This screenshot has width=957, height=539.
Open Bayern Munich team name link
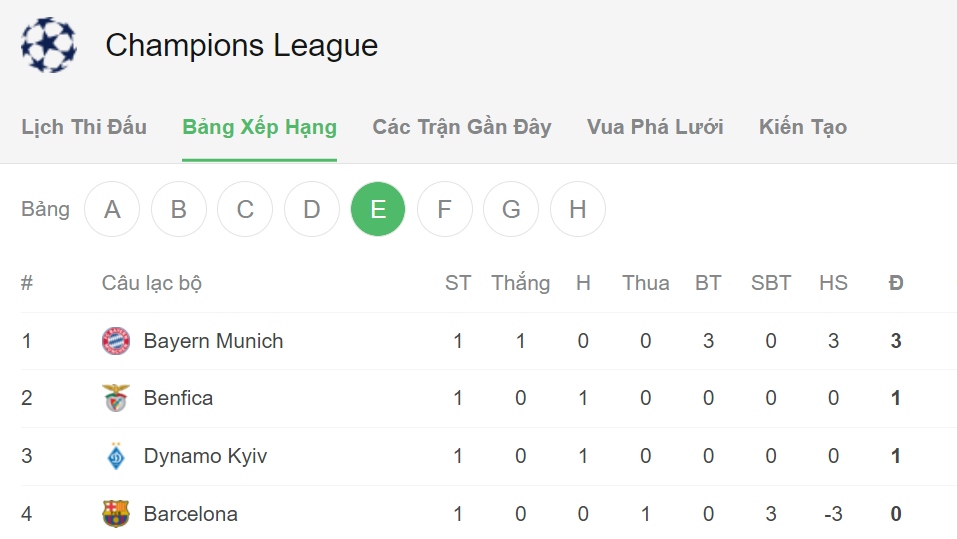click(x=213, y=341)
